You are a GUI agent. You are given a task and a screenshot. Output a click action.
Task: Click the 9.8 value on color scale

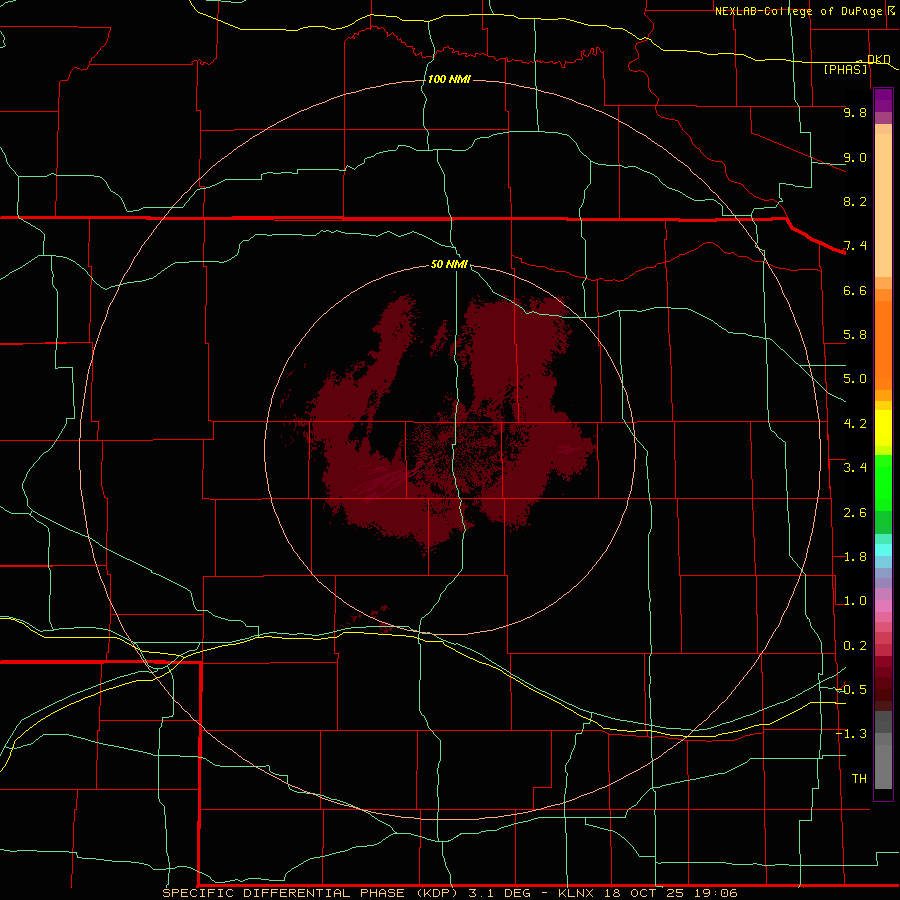(x=855, y=112)
